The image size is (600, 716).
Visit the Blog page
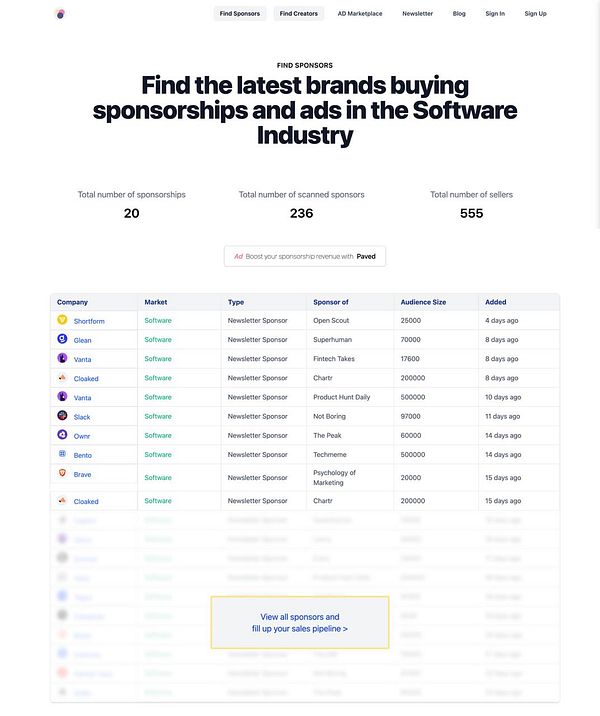pyautogui.click(x=459, y=14)
